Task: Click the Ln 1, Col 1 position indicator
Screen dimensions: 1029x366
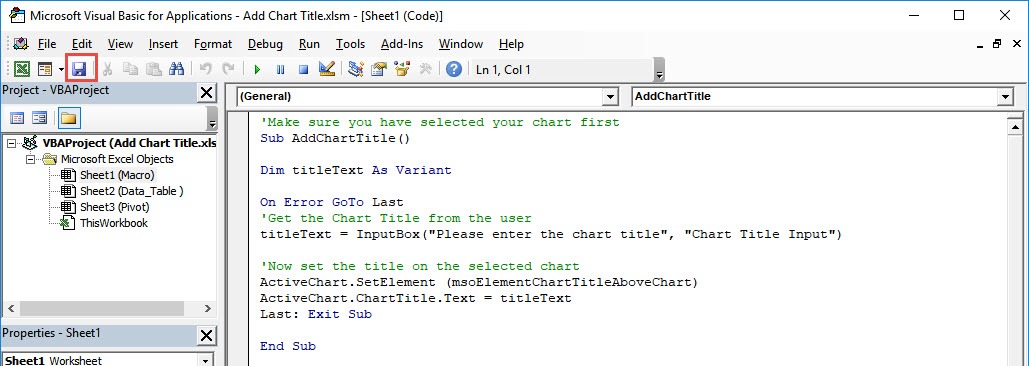Action: [x=503, y=70]
